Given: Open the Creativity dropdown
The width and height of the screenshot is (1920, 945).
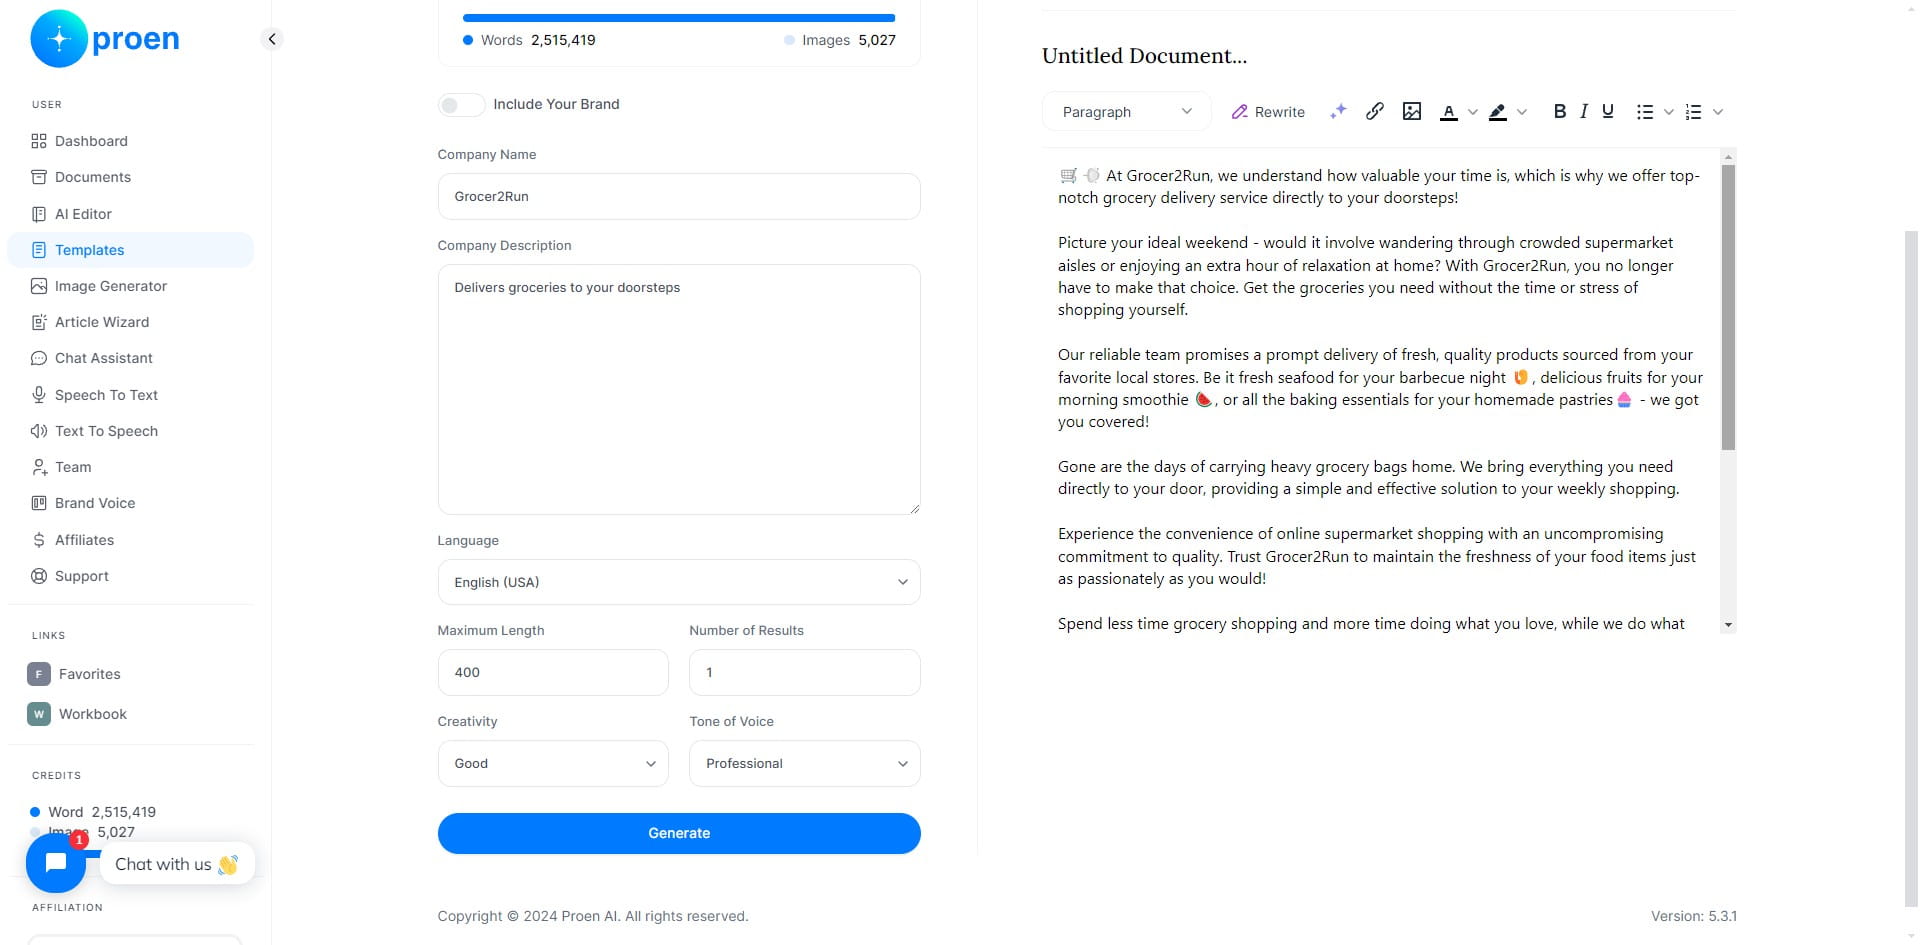Looking at the screenshot, I should (x=553, y=763).
